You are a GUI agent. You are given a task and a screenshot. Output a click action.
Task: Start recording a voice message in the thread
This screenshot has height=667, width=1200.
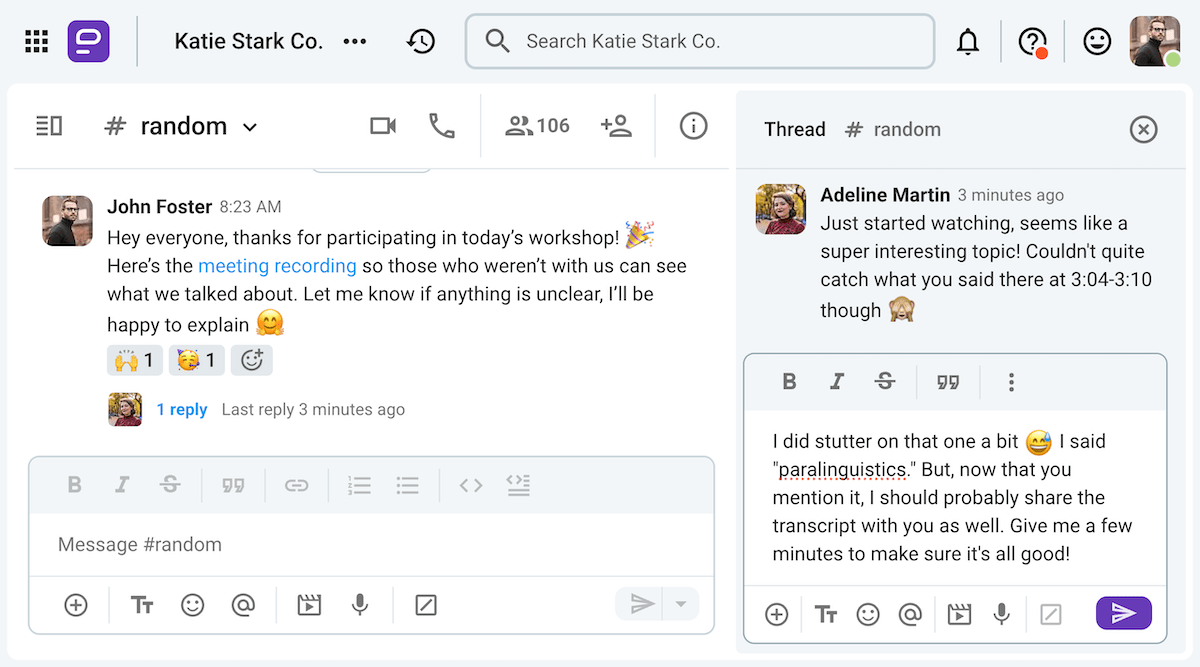point(1007,613)
